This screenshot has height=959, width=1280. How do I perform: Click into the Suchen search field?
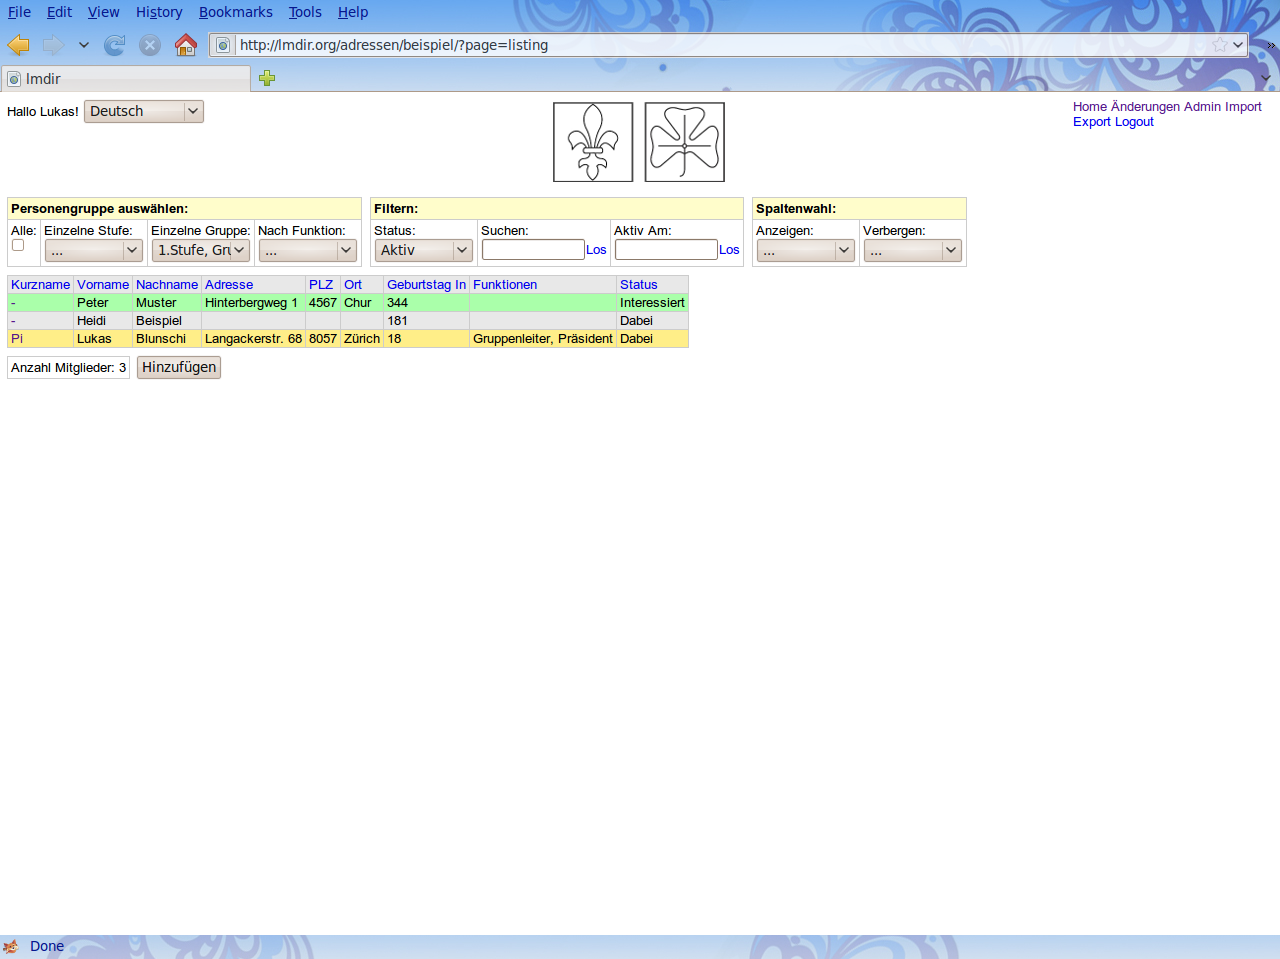[533, 250]
